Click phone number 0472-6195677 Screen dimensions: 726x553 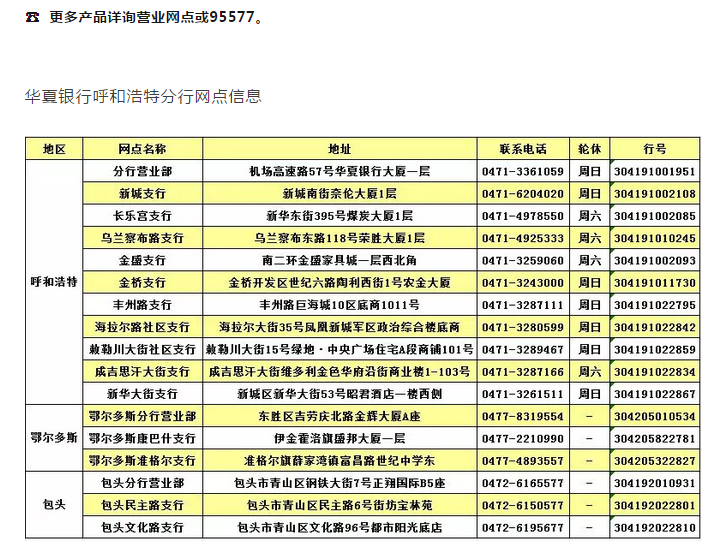(x=523, y=528)
